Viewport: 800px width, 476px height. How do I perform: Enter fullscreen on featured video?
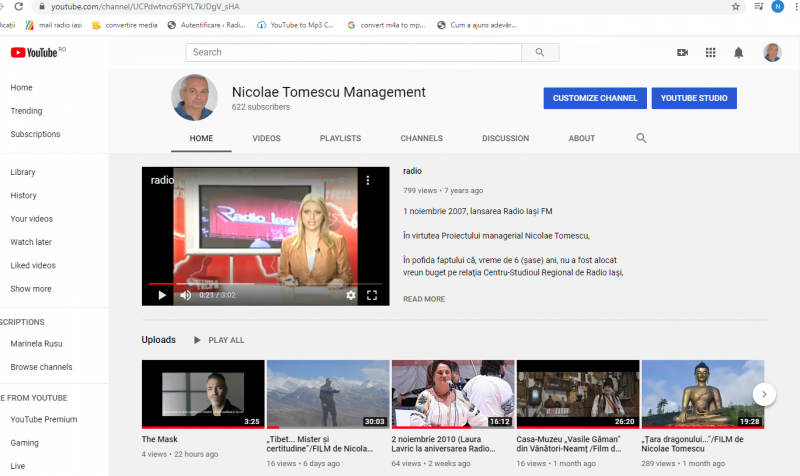coord(372,295)
